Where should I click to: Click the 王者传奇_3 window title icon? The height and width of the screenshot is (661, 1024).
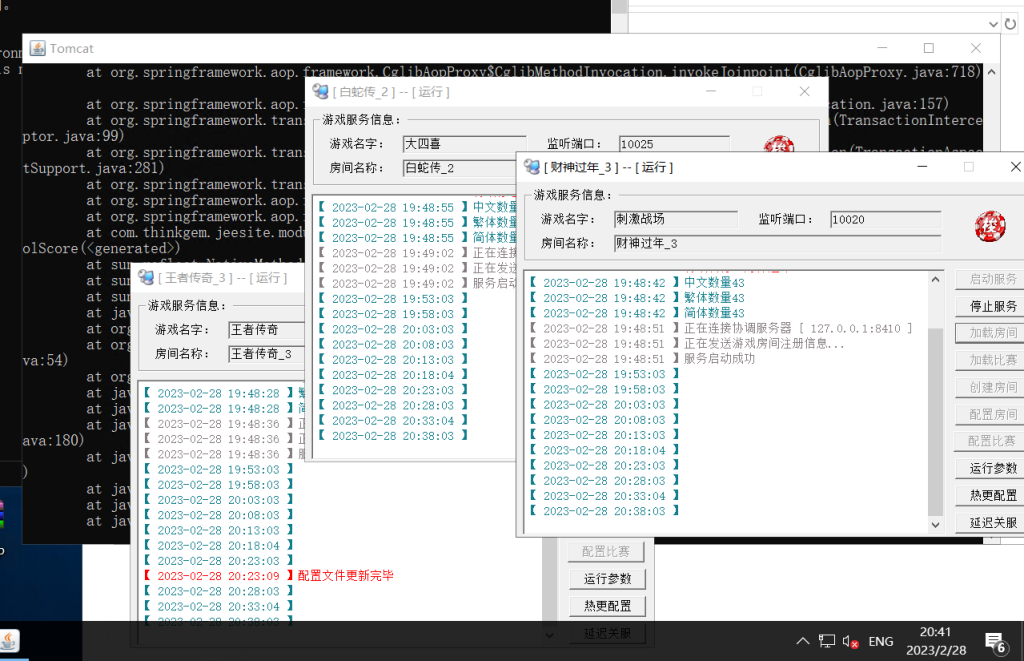(x=146, y=277)
